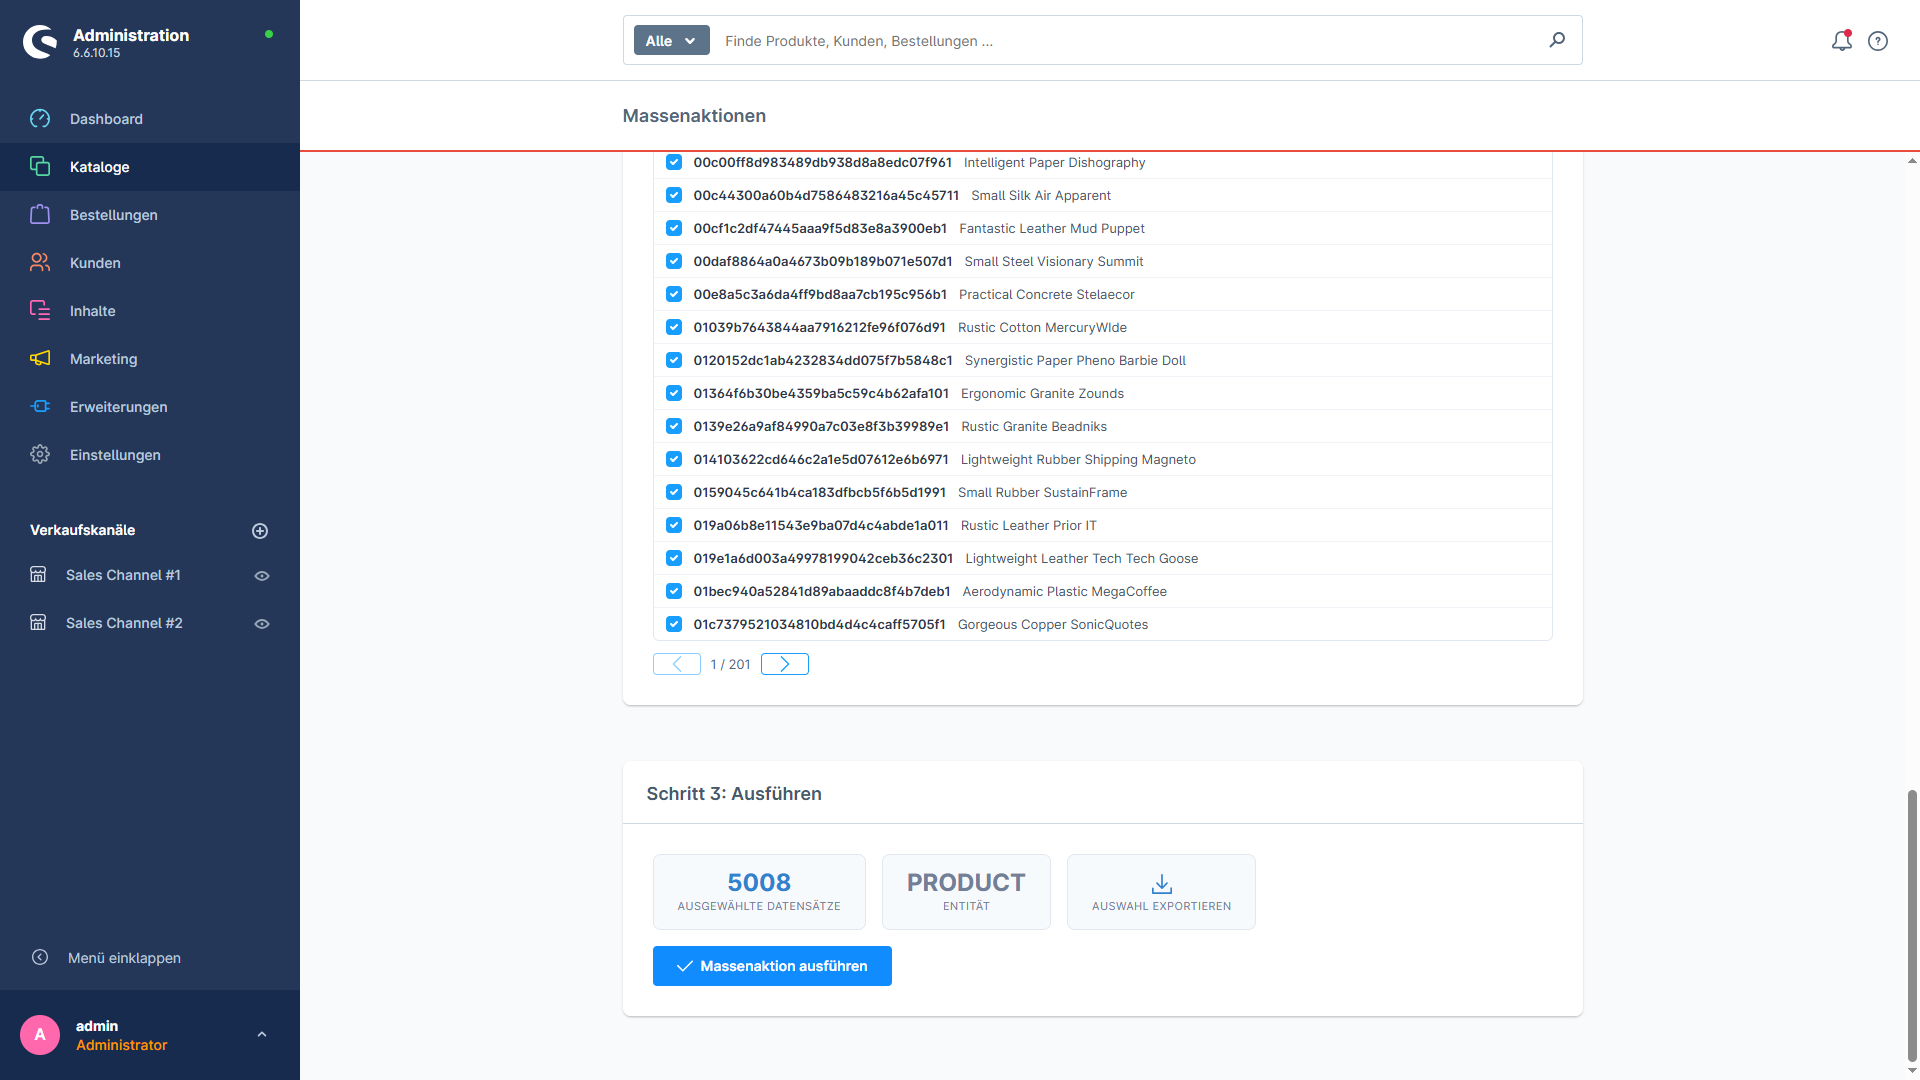This screenshot has height=1080, width=1920.
Task: Click Aerodynamic Plastic MegaCoffee name
Action: pos(1064,591)
